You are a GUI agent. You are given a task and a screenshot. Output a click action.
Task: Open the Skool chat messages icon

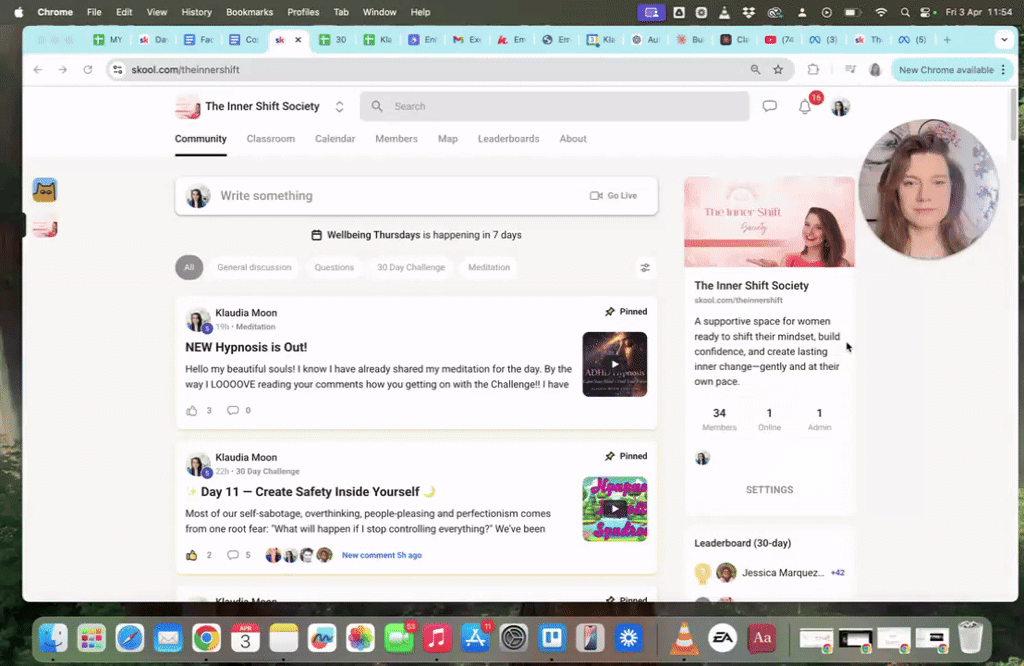[769, 106]
